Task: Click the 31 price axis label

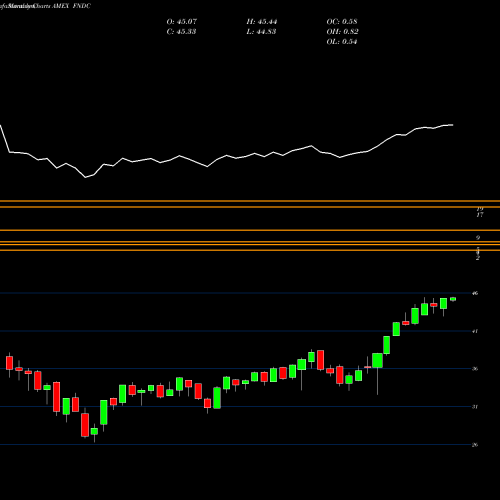Action: coord(475,407)
